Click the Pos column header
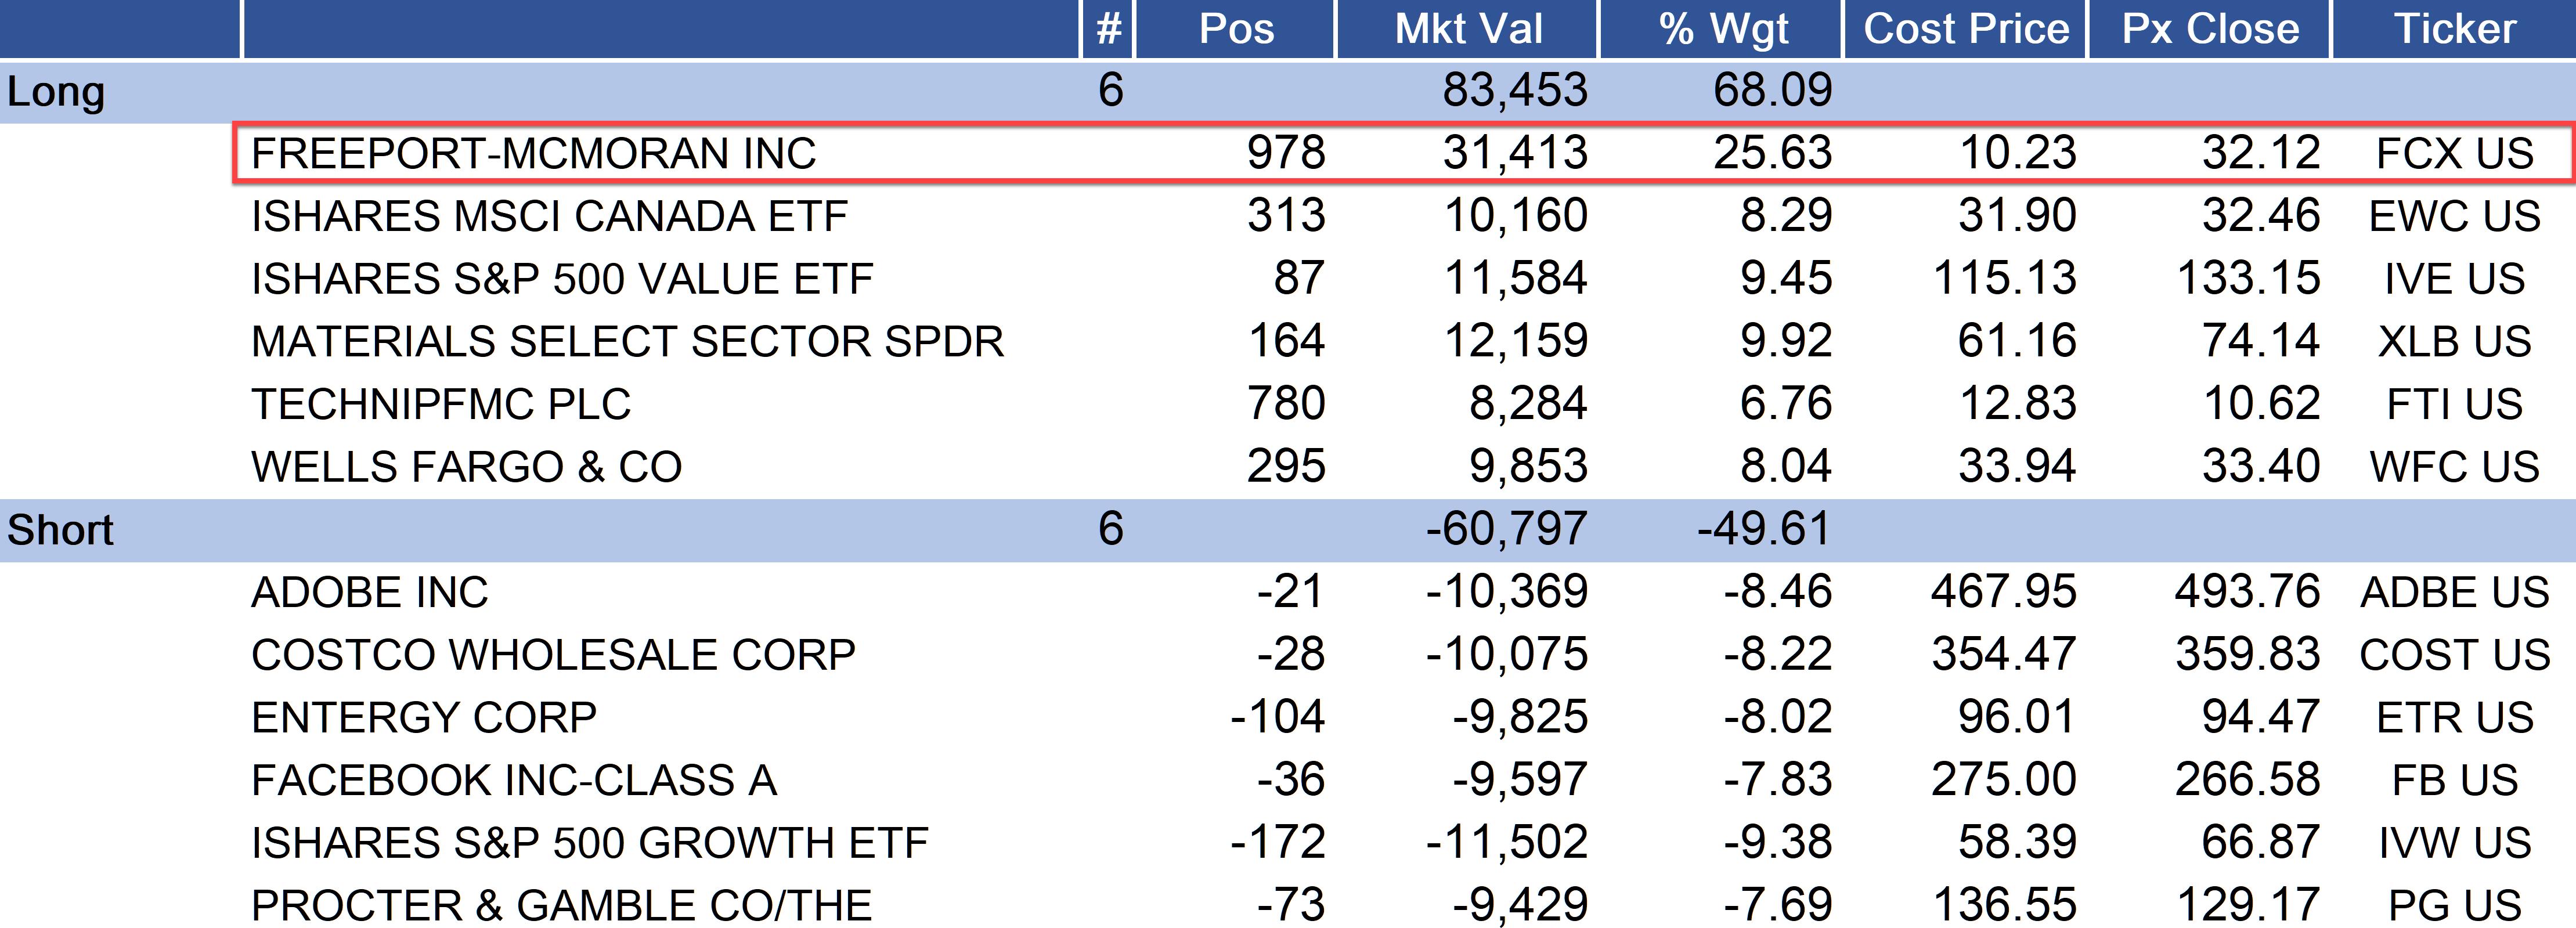Screen dimensions: 2576x928 point(1236,29)
